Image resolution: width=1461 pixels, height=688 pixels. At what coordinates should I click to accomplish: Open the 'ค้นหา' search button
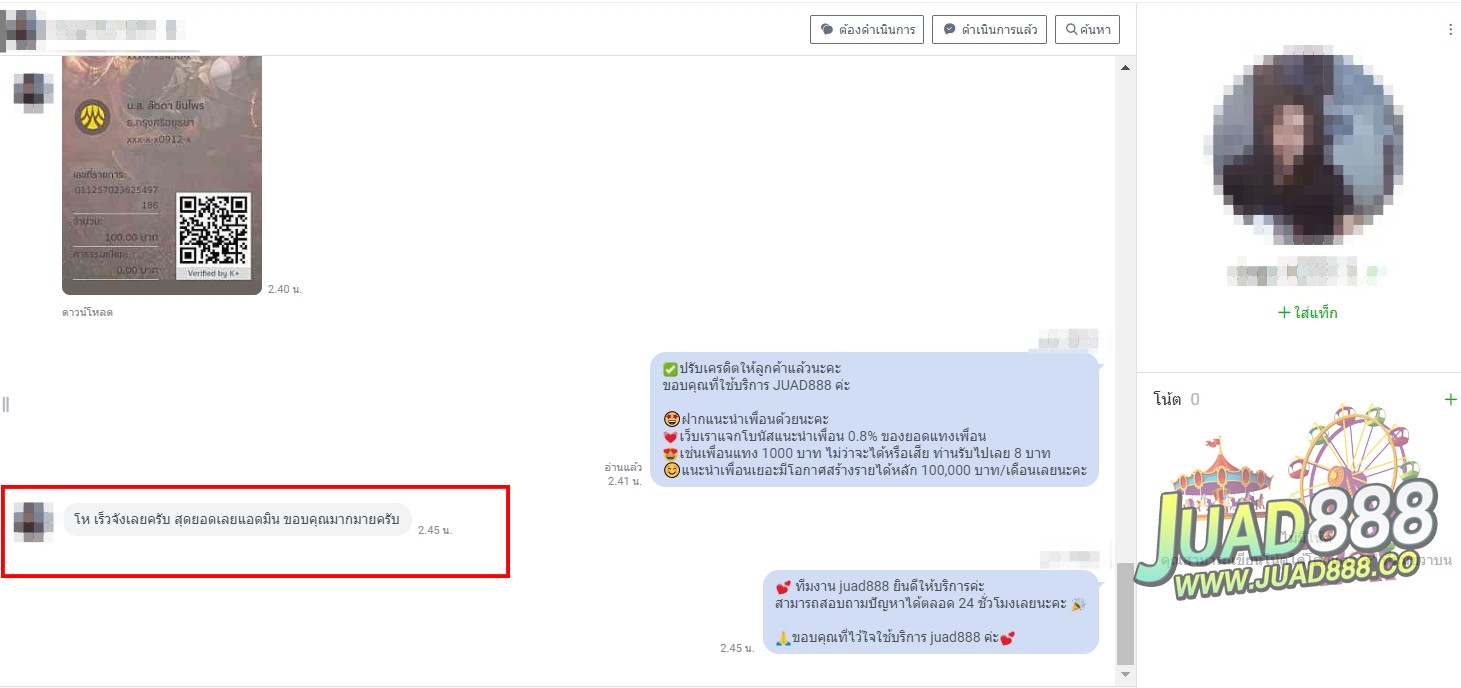click(x=1087, y=30)
